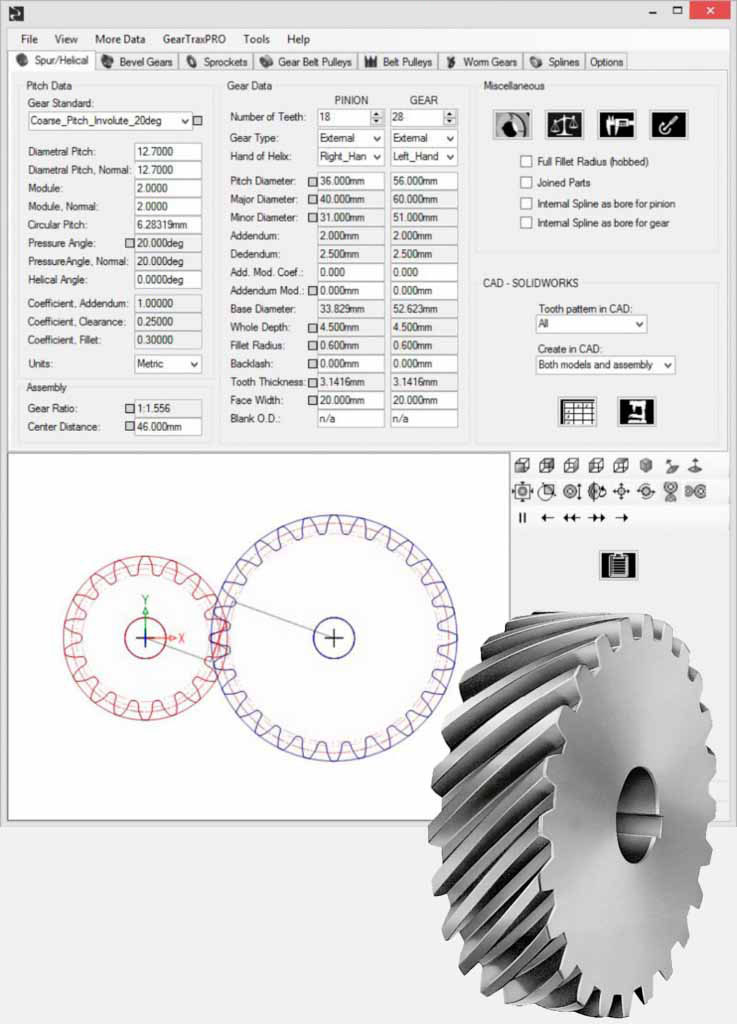Pause the gear animation
This screenshot has height=1024, width=737.
click(x=522, y=518)
